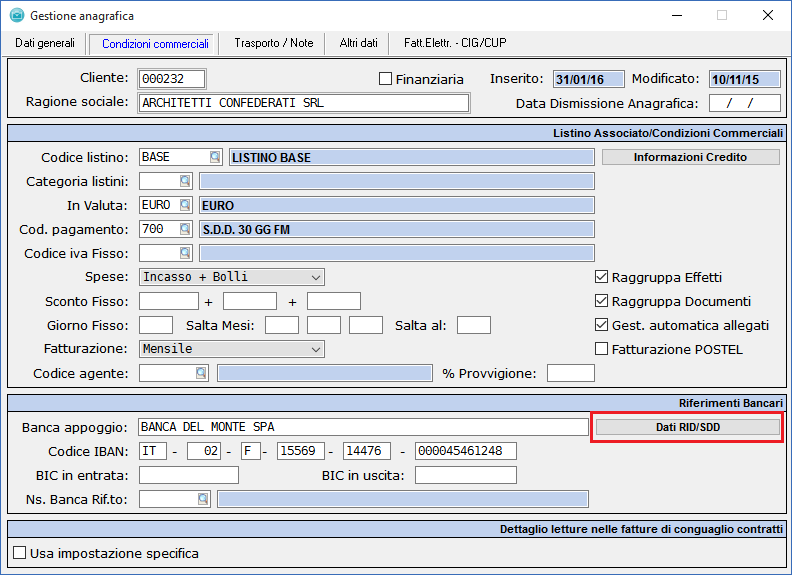Switch to Dati generali tab
Viewport: 792px width, 575px height.
(45, 43)
